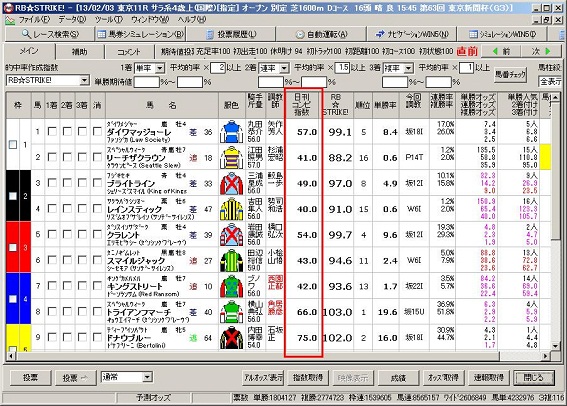
Task: Click the 単勝期待値 lower bound field
Action: coord(146,82)
